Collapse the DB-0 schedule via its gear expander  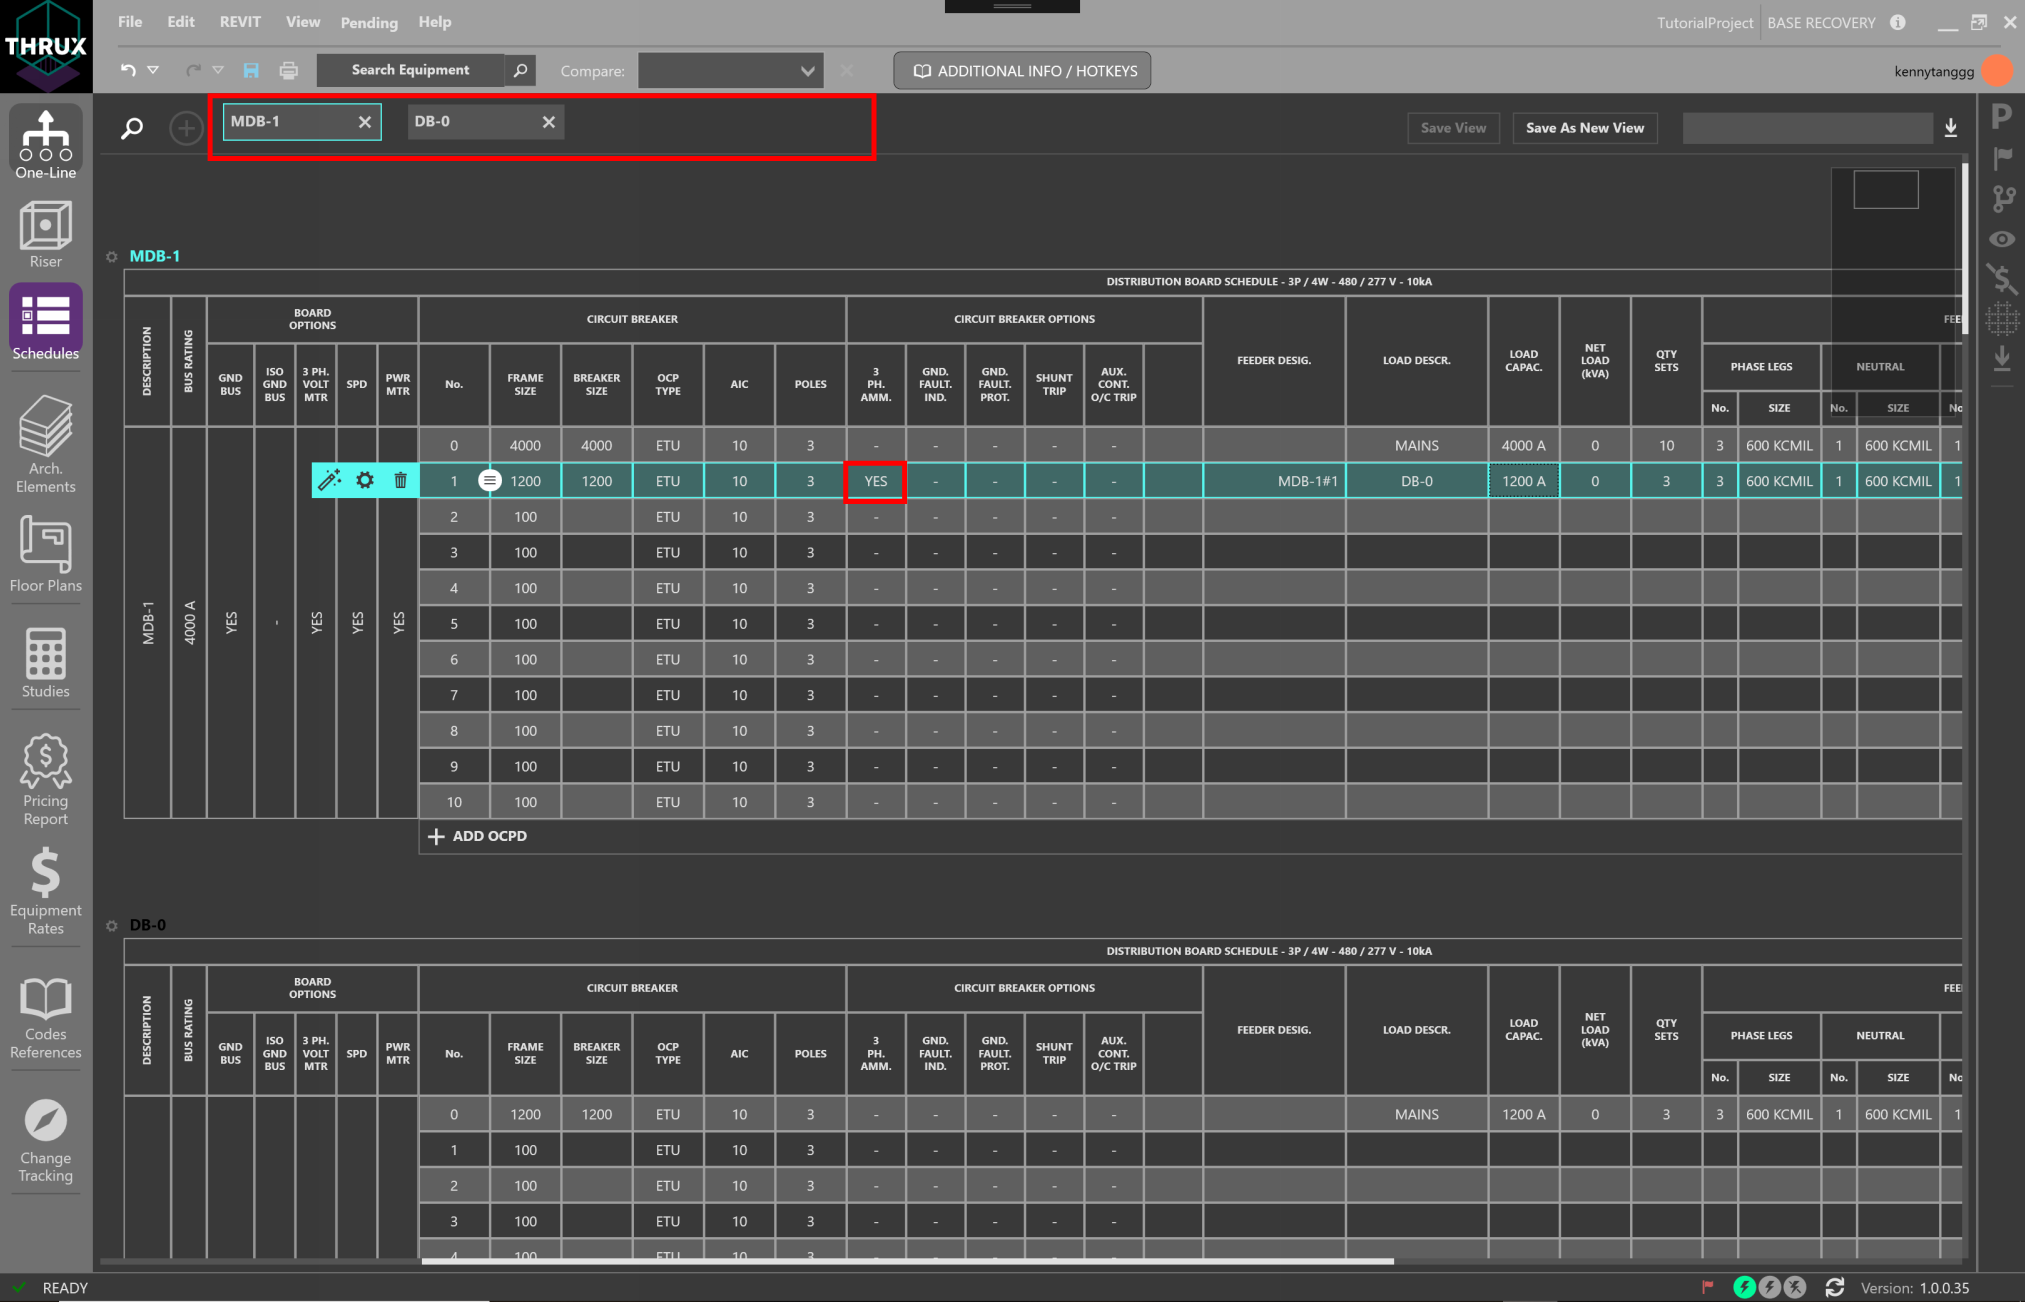[x=112, y=926]
